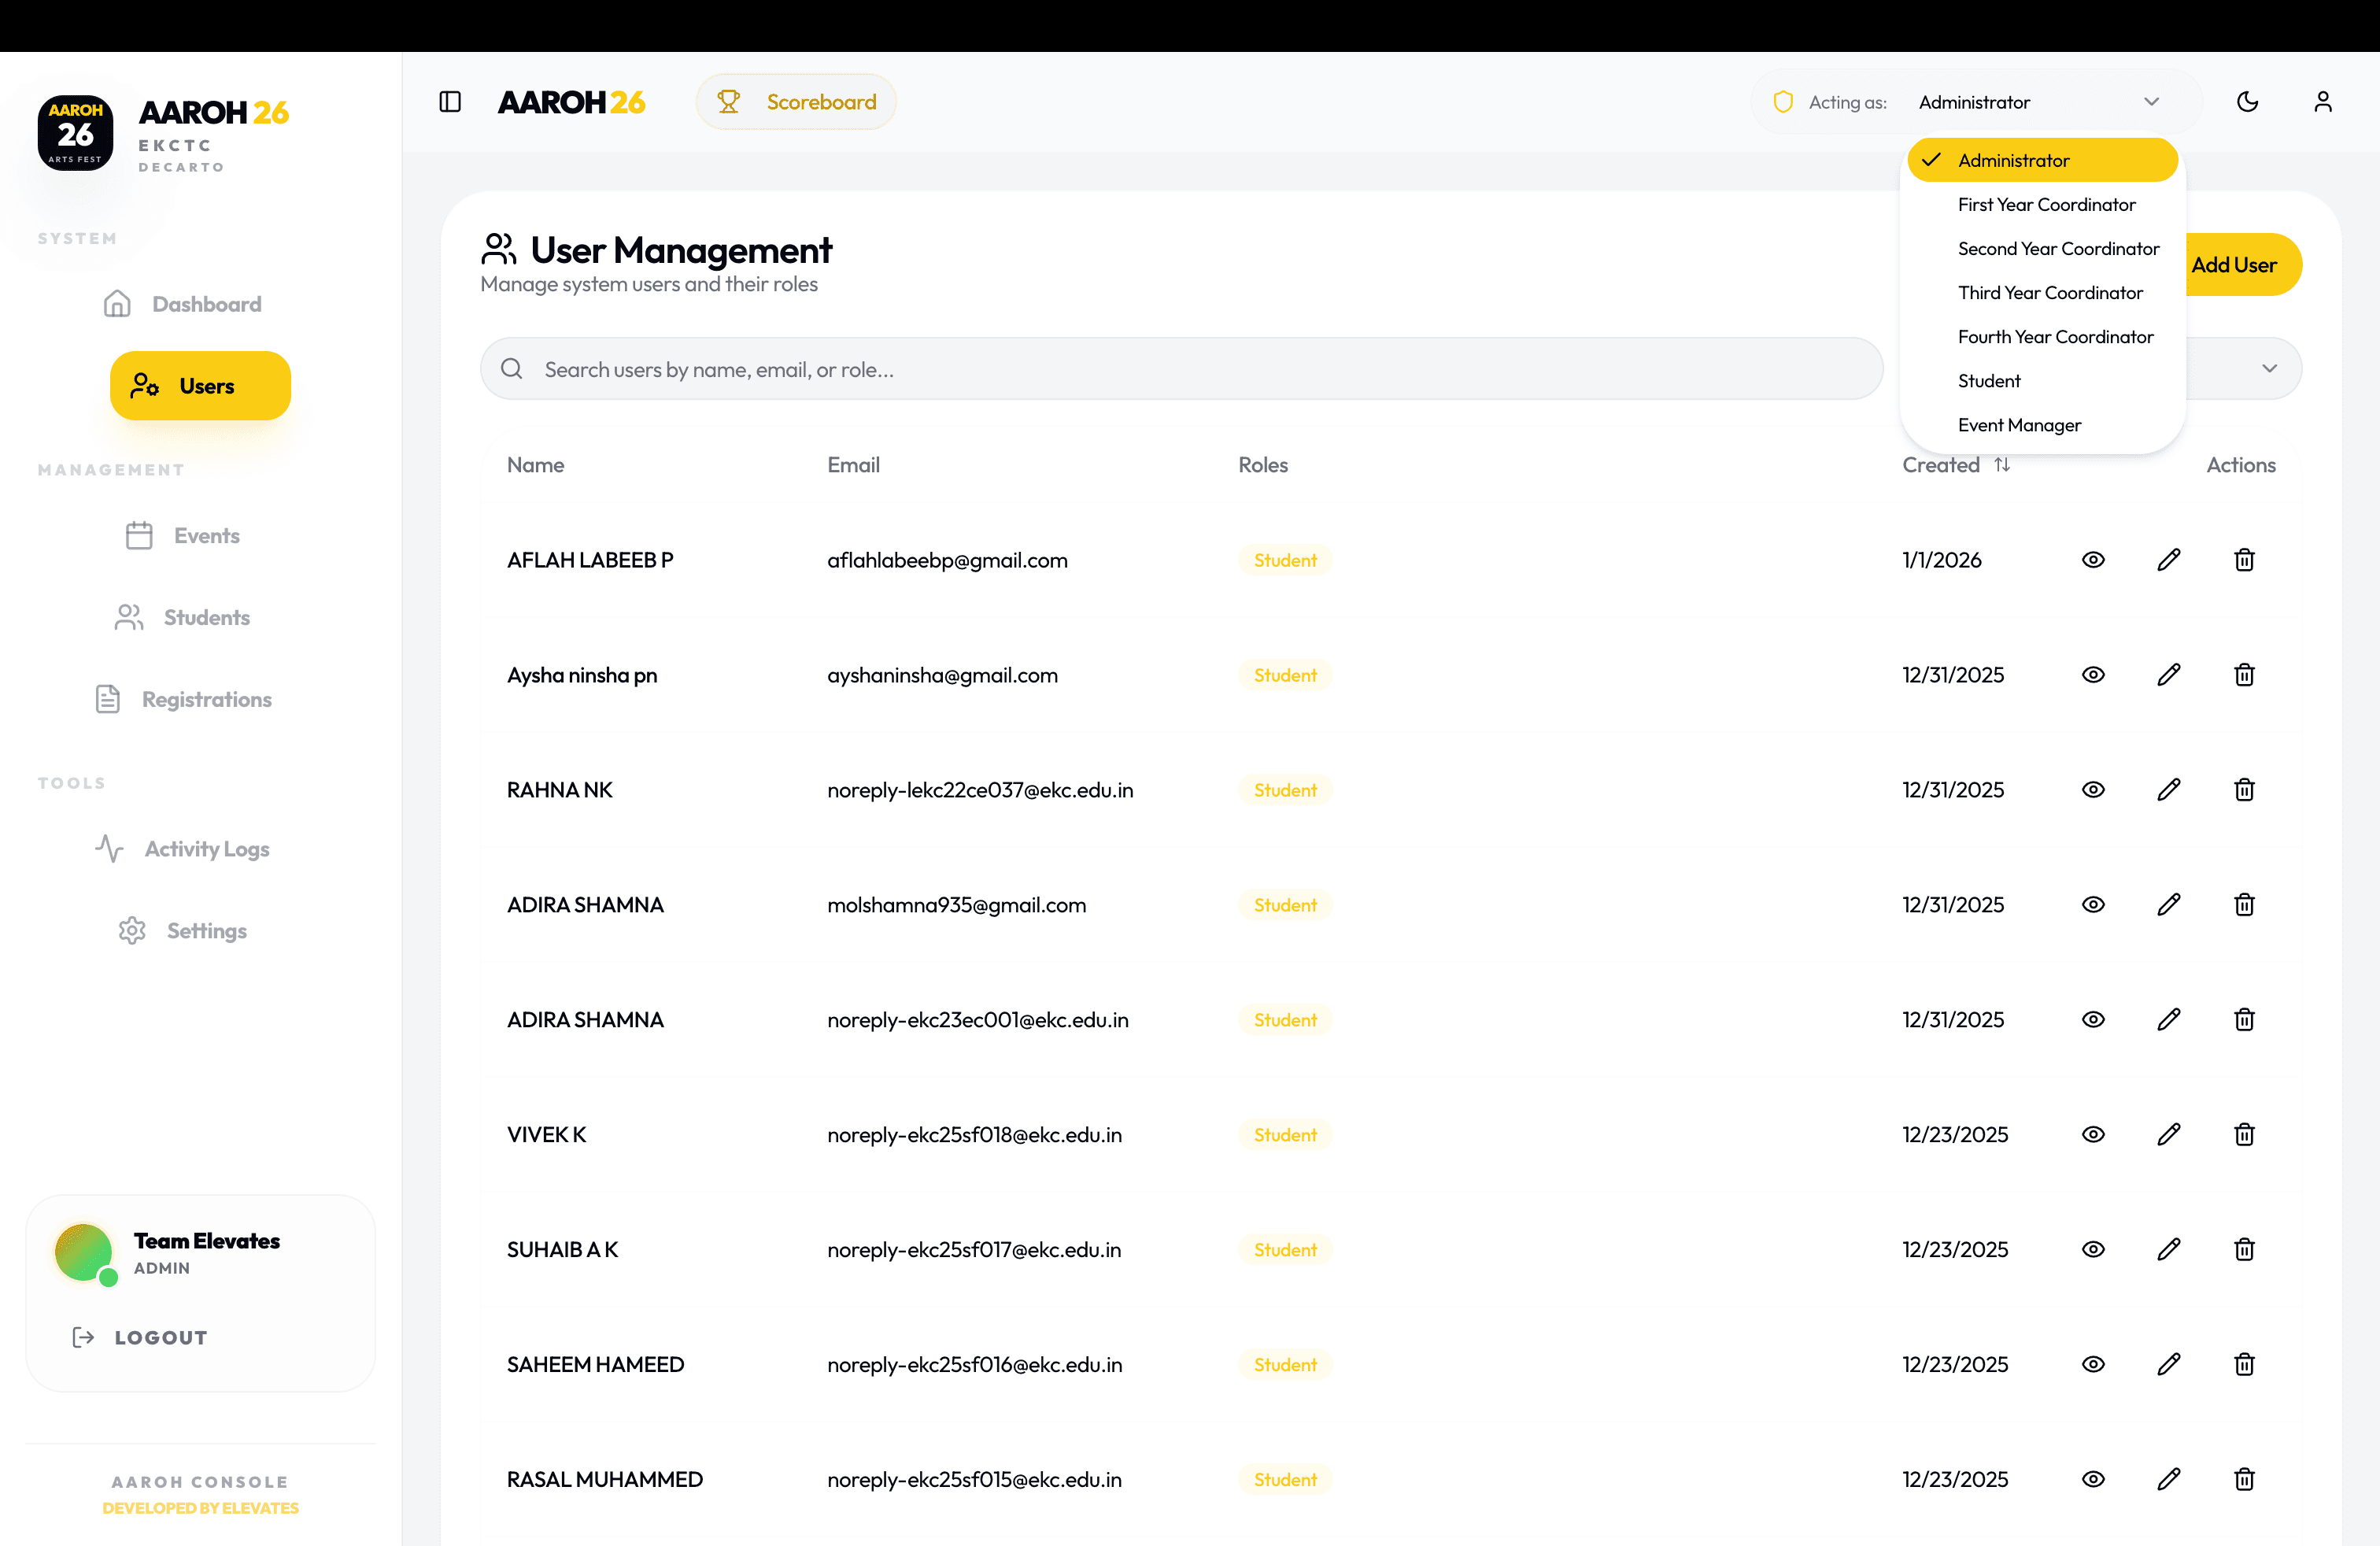Focus the search users input field
Screen dimensions: 2380x1546
click(1181, 369)
